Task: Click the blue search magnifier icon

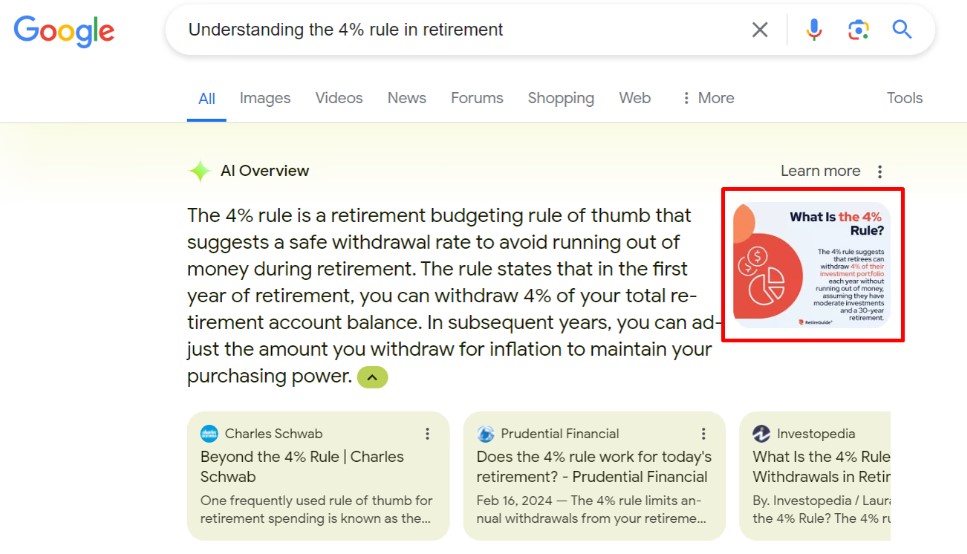Action: tap(902, 30)
